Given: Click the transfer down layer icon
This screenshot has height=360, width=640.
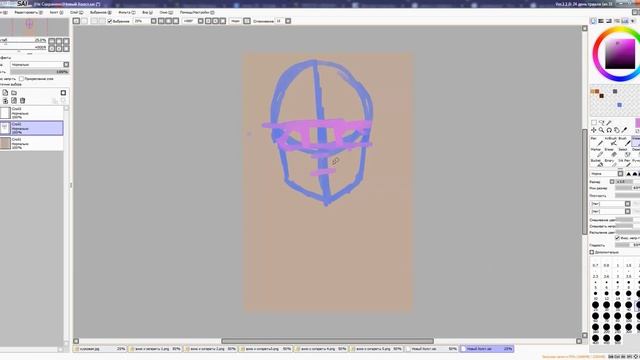Looking at the screenshot, I should [5, 100].
